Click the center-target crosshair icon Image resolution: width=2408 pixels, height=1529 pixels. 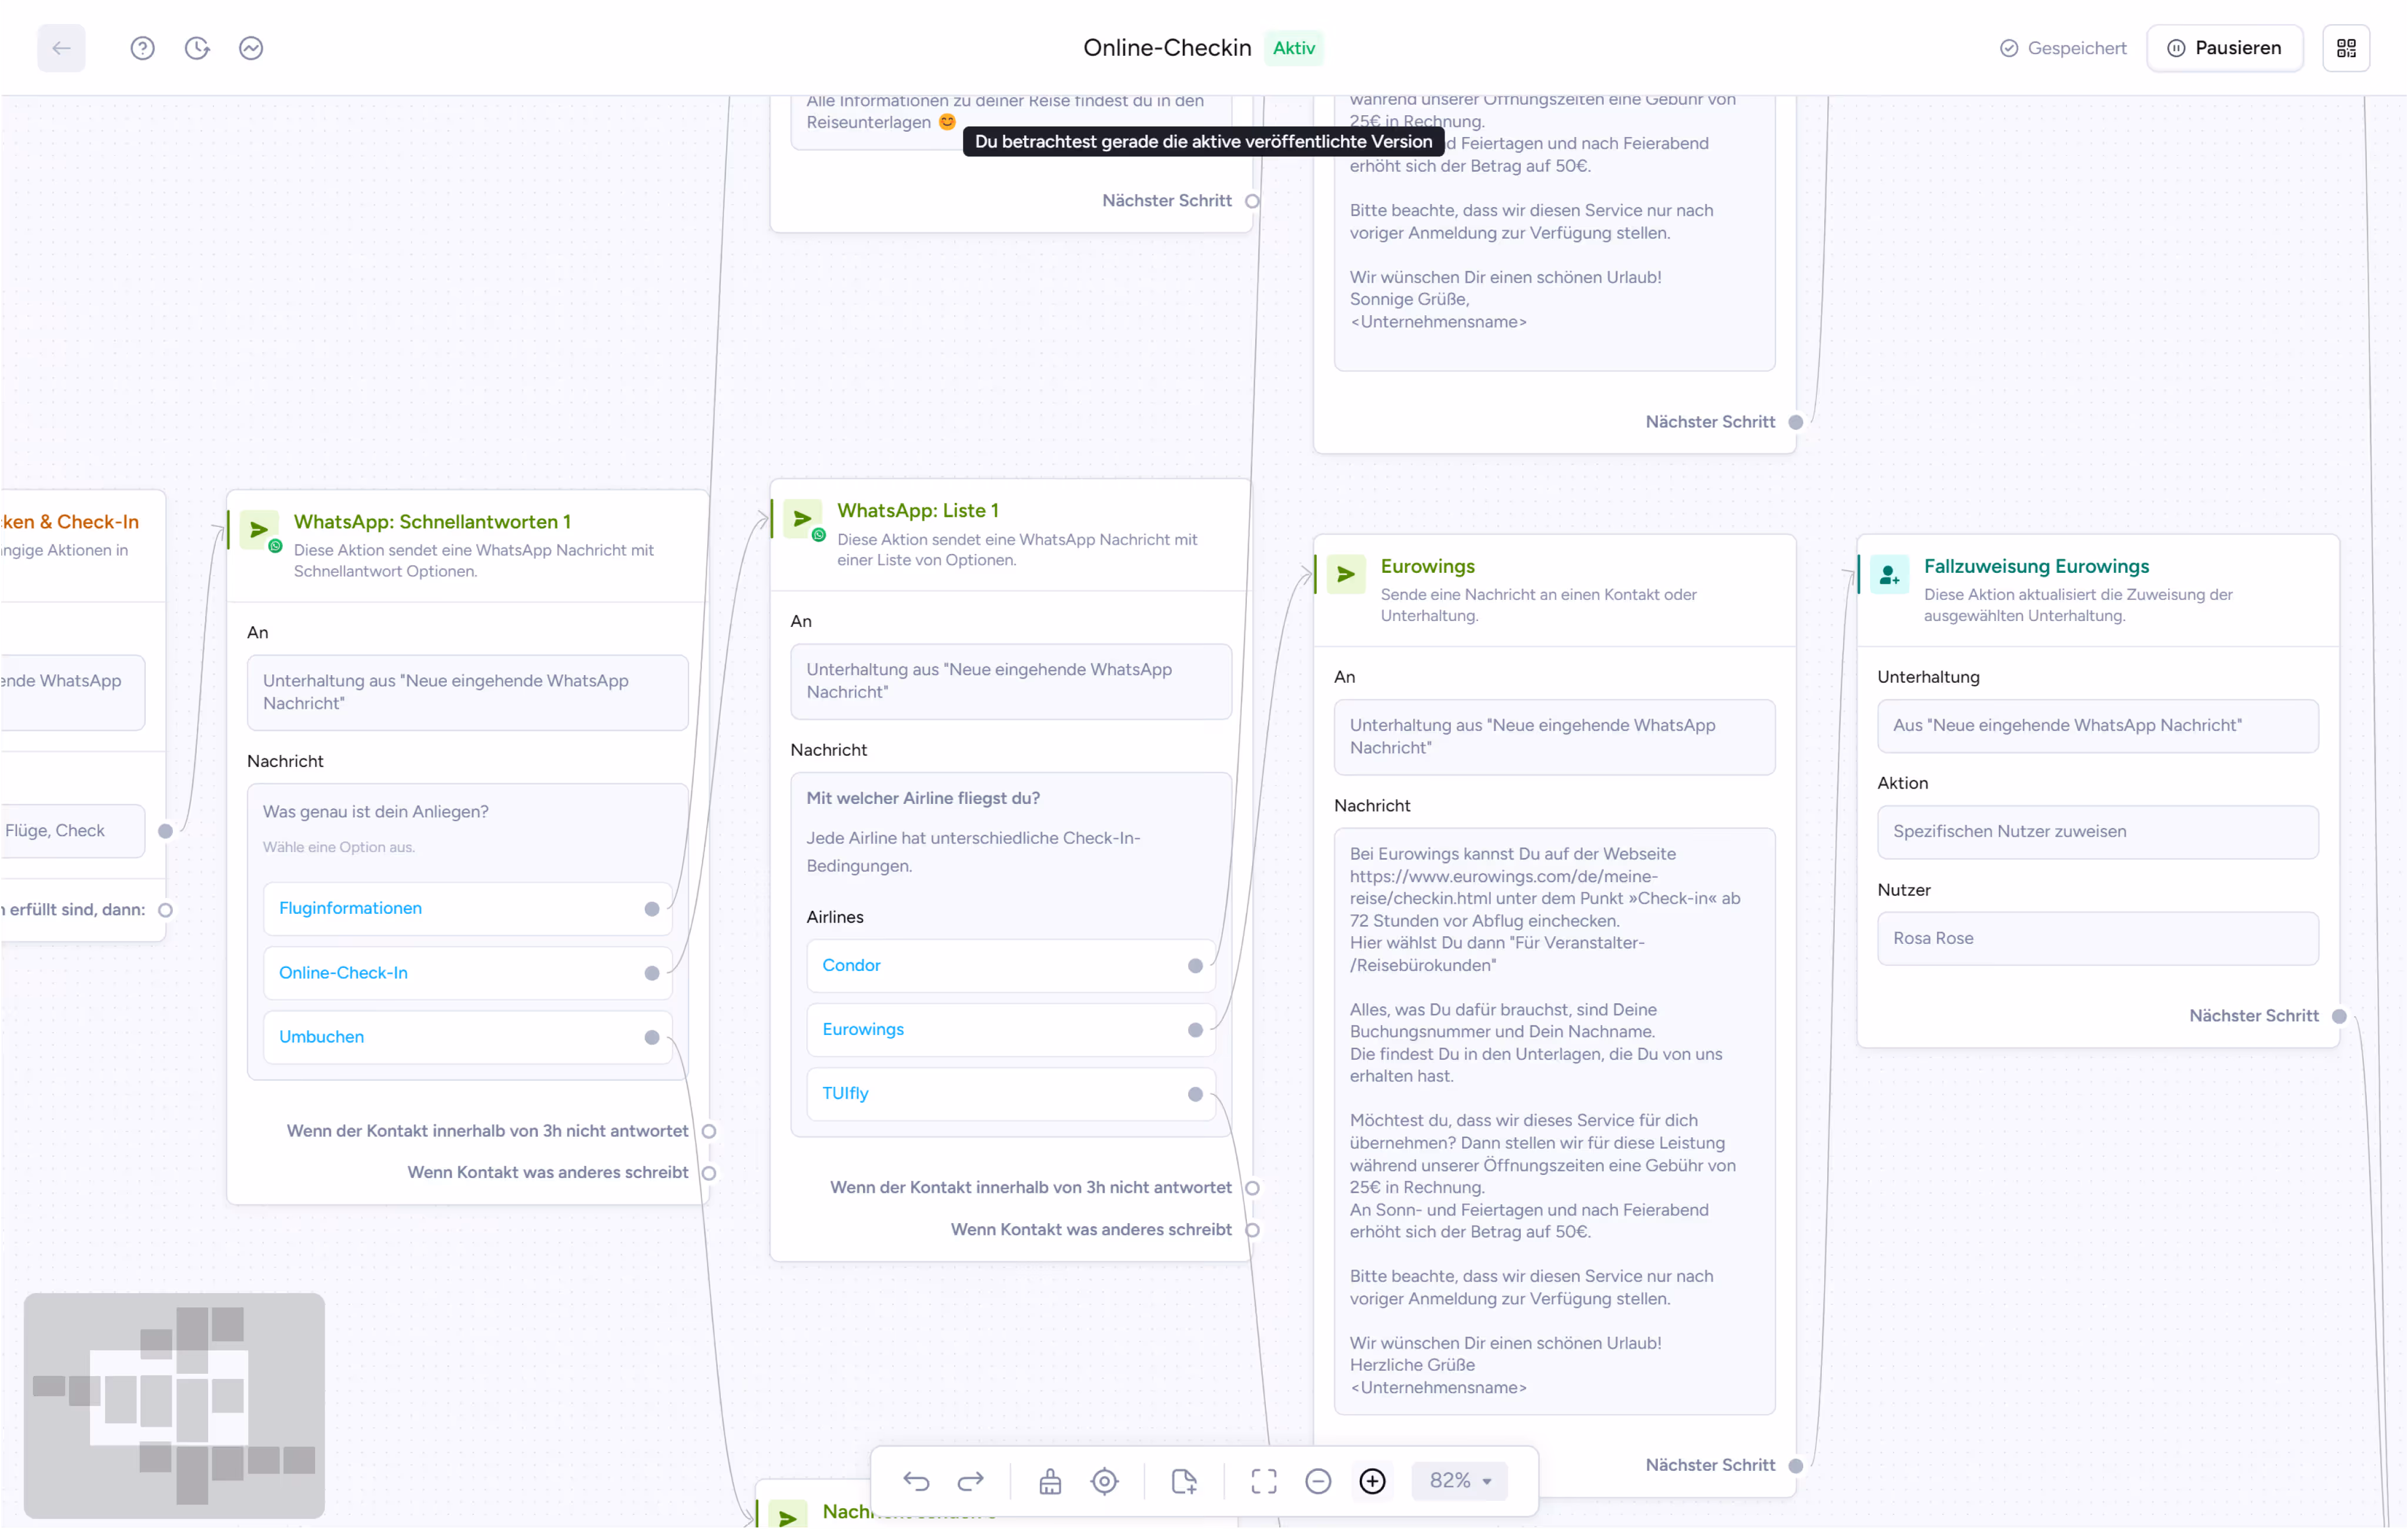1104,1481
